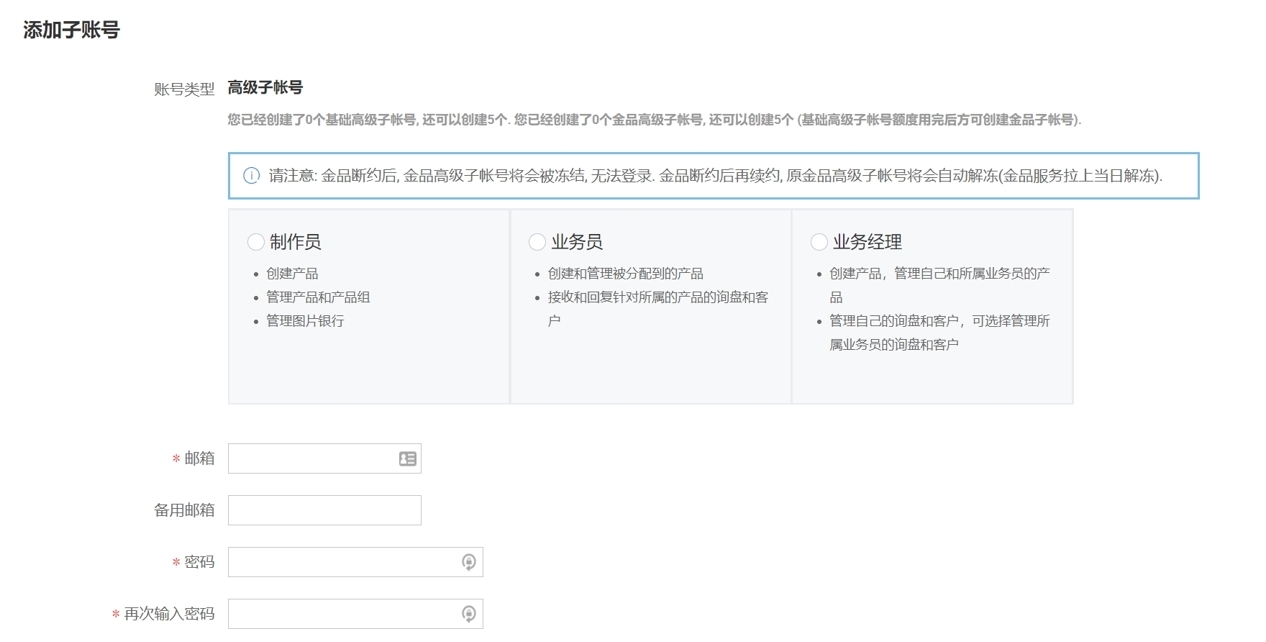Click the key icon in the 密码 field

(468, 562)
